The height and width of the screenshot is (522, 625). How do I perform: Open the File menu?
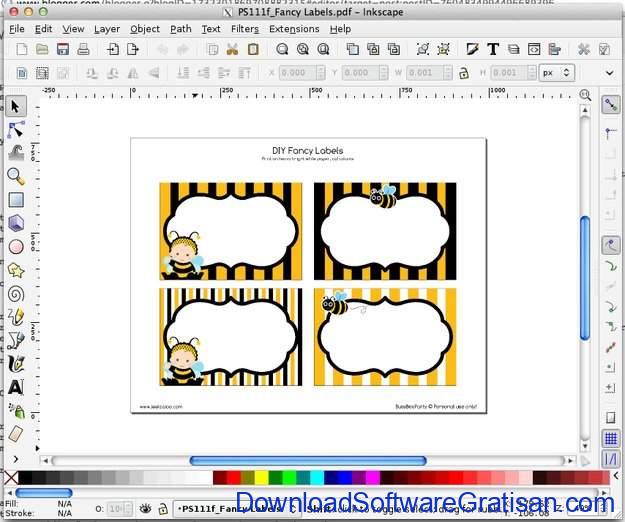(17, 29)
